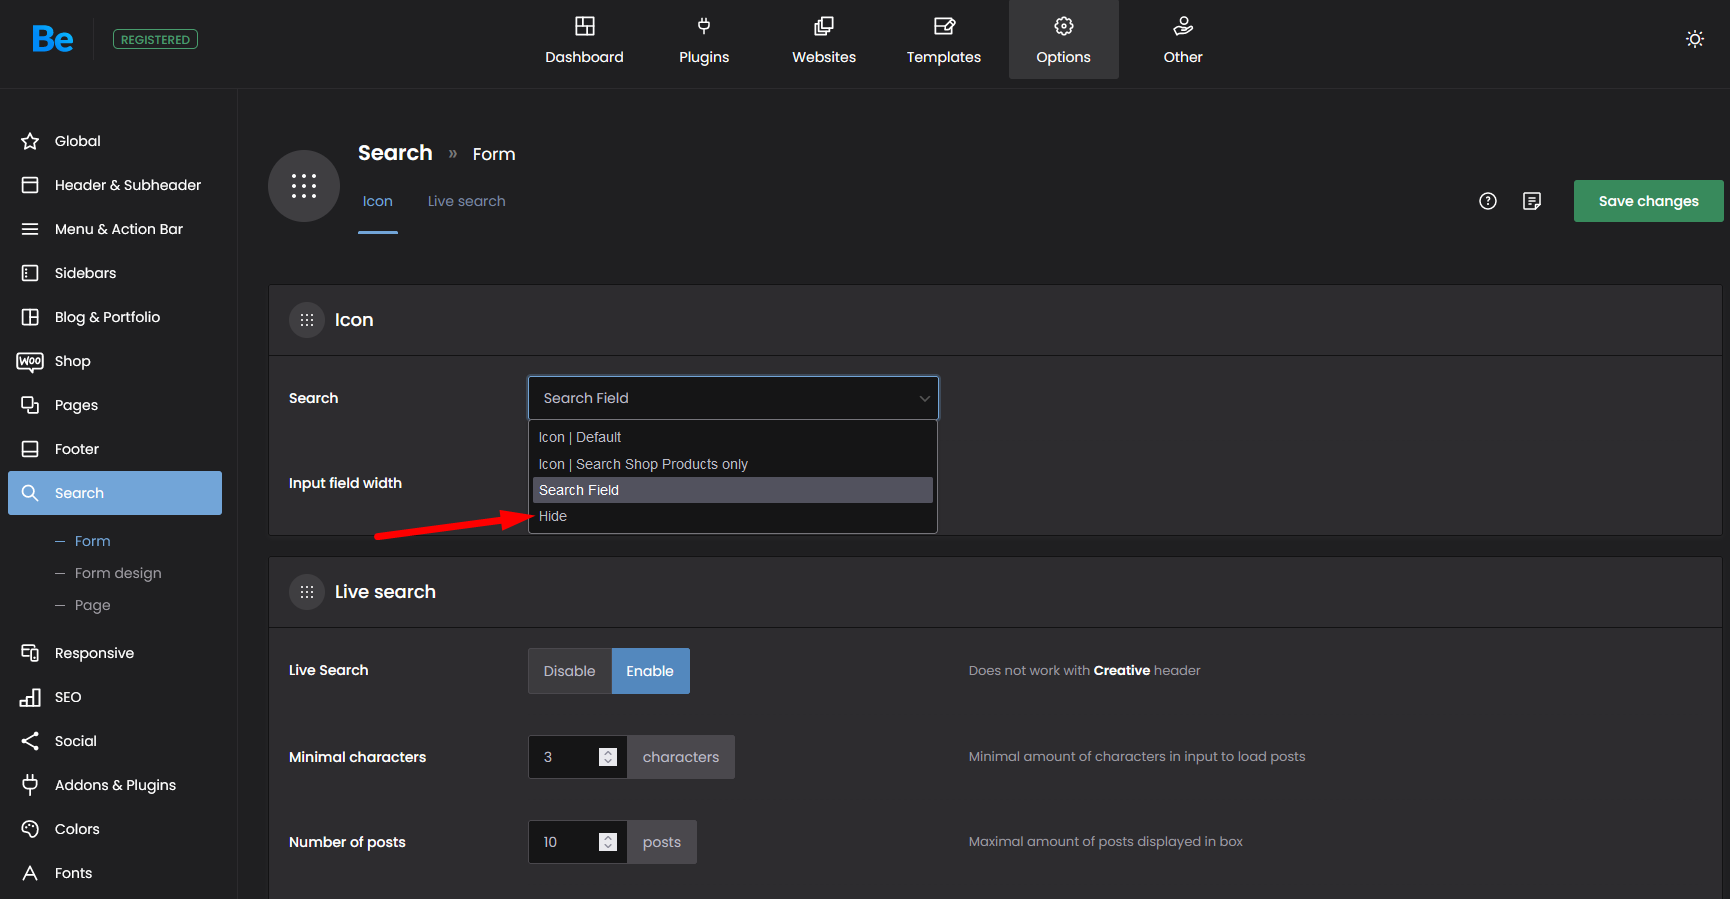Click Number of posts stepper arrows
Image resolution: width=1730 pixels, height=899 pixels.
(x=608, y=842)
